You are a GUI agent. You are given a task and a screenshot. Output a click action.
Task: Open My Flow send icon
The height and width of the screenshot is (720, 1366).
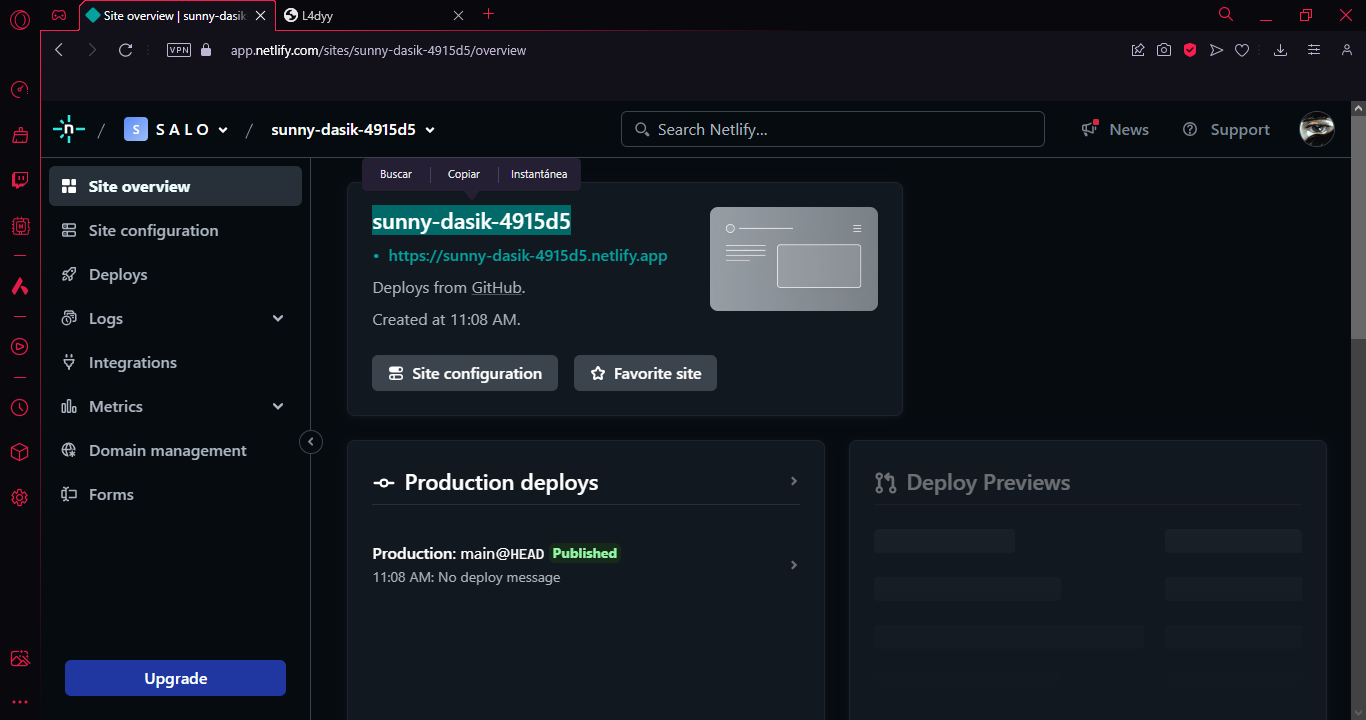(1216, 50)
